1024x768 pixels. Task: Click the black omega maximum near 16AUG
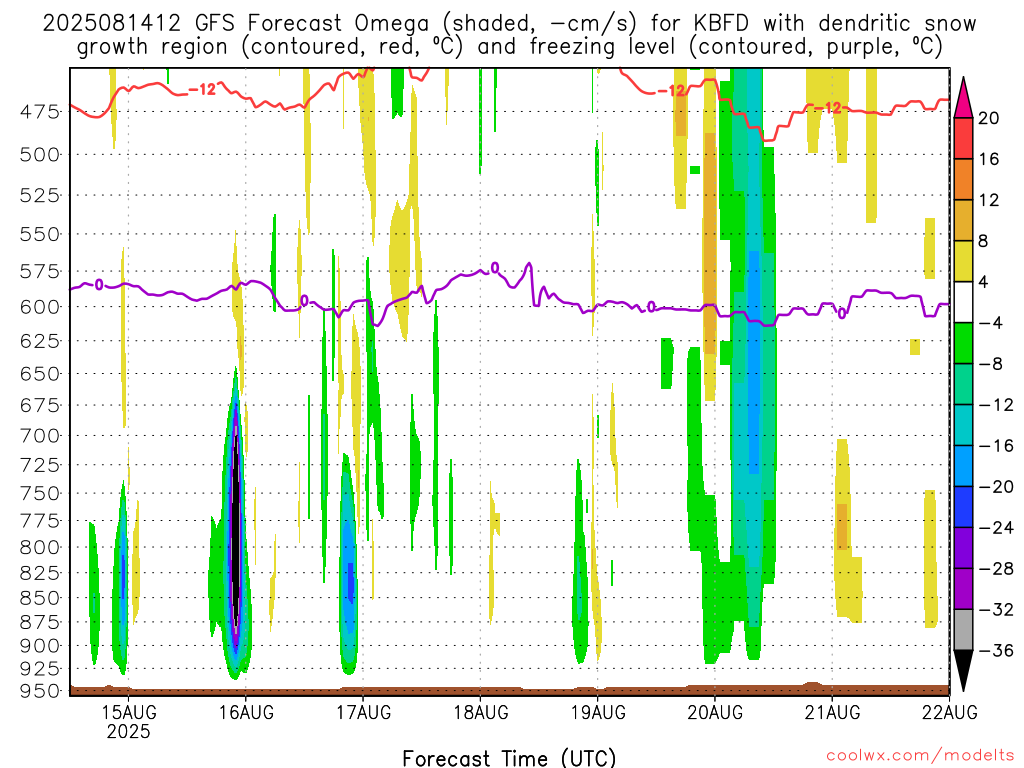coord(236,529)
